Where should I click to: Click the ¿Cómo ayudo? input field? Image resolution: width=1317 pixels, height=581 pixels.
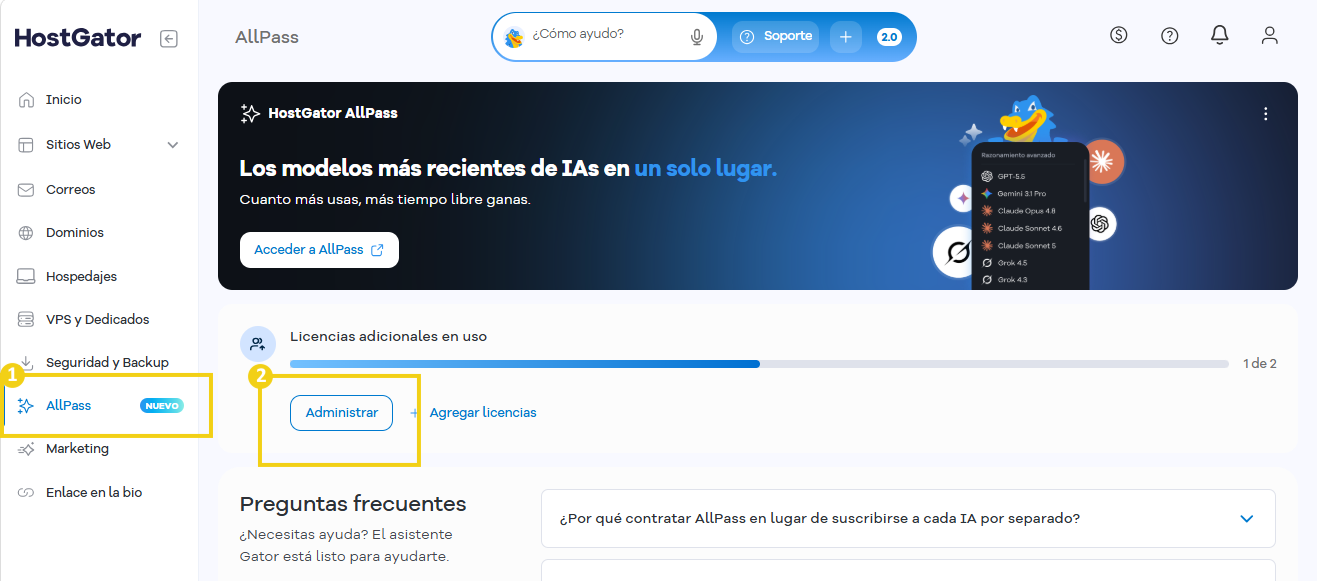pos(604,37)
